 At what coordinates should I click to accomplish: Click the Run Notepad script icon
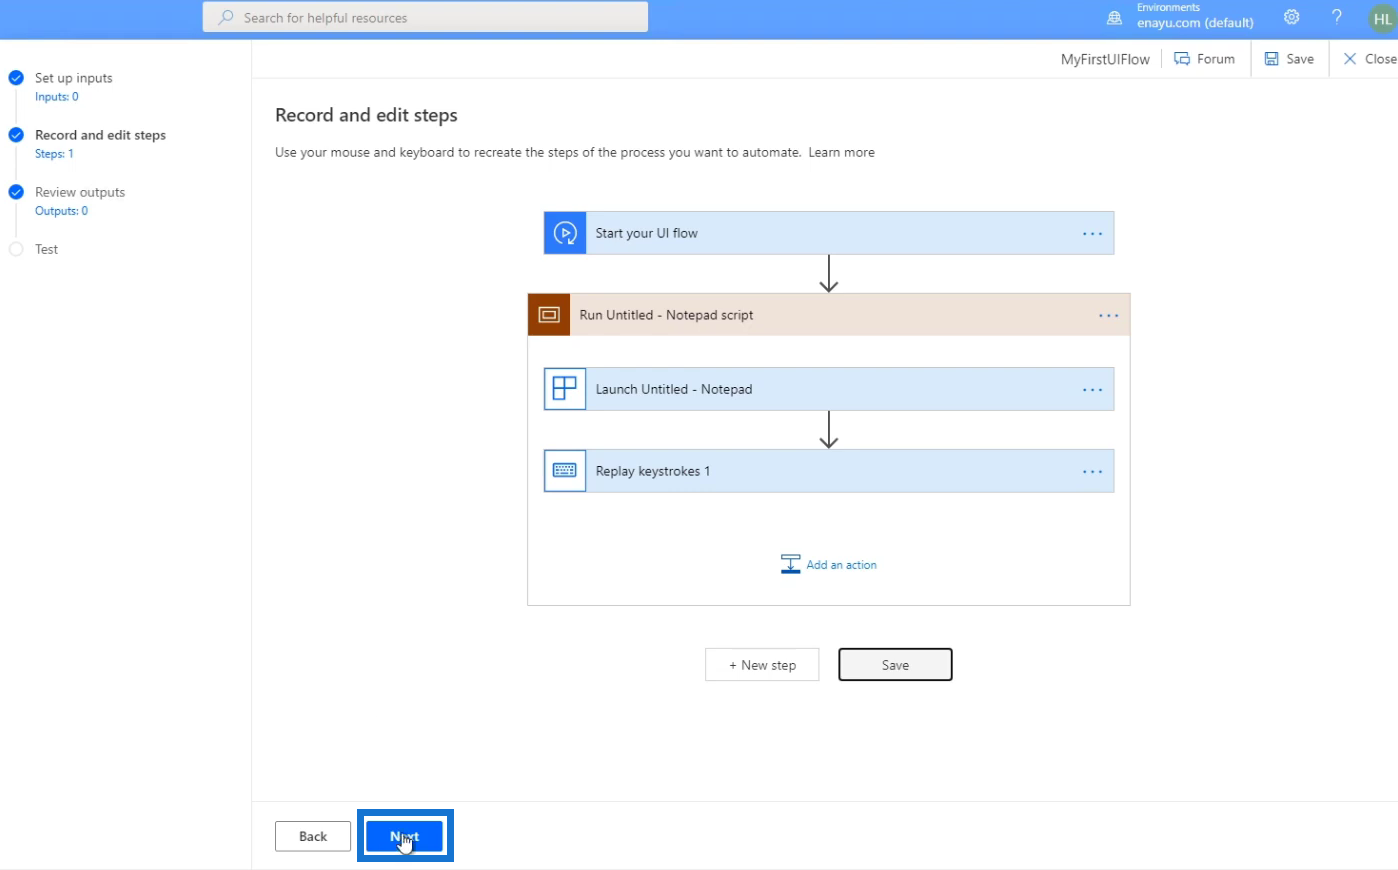point(549,315)
